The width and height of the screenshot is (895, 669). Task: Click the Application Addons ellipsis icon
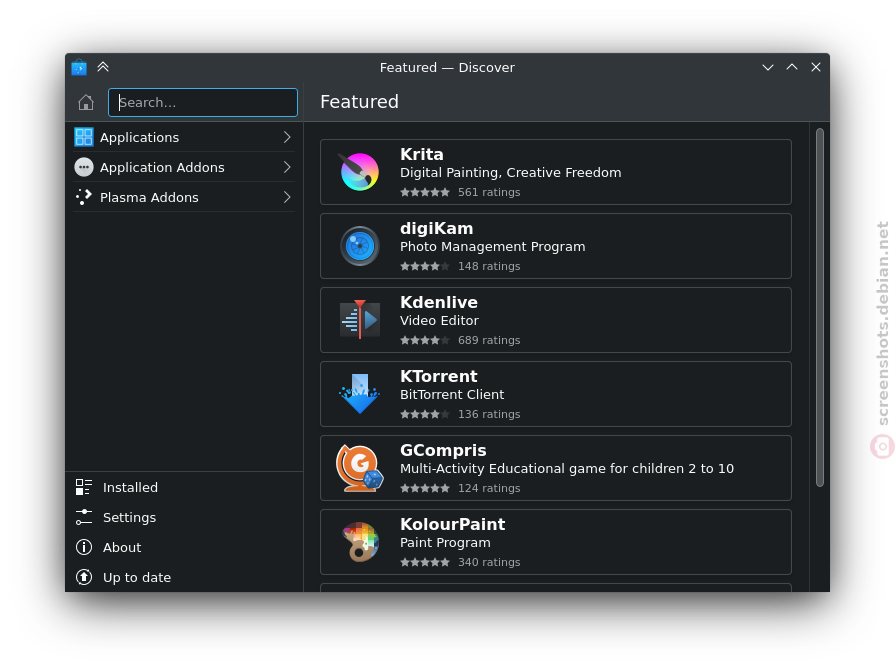(x=84, y=167)
